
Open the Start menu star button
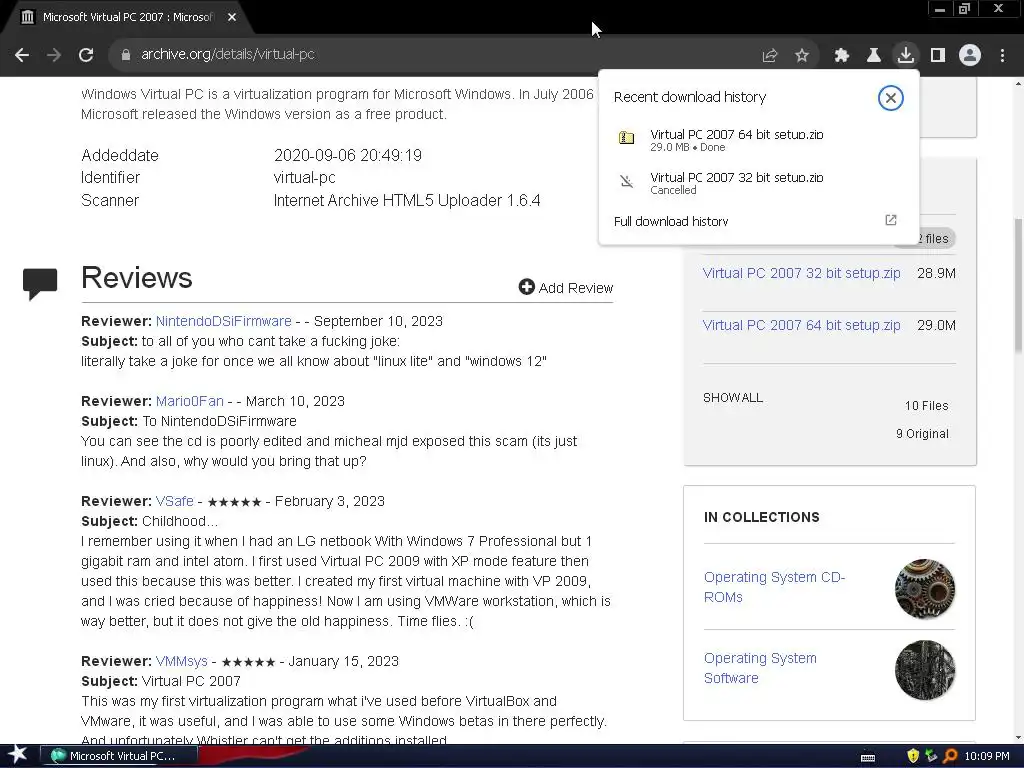pos(18,756)
